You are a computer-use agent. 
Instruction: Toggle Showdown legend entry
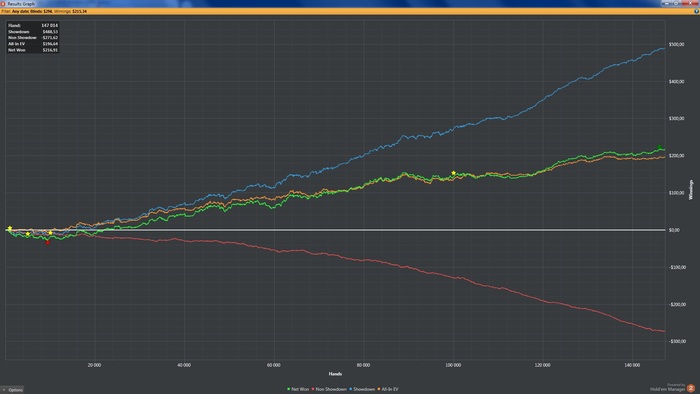(362, 389)
